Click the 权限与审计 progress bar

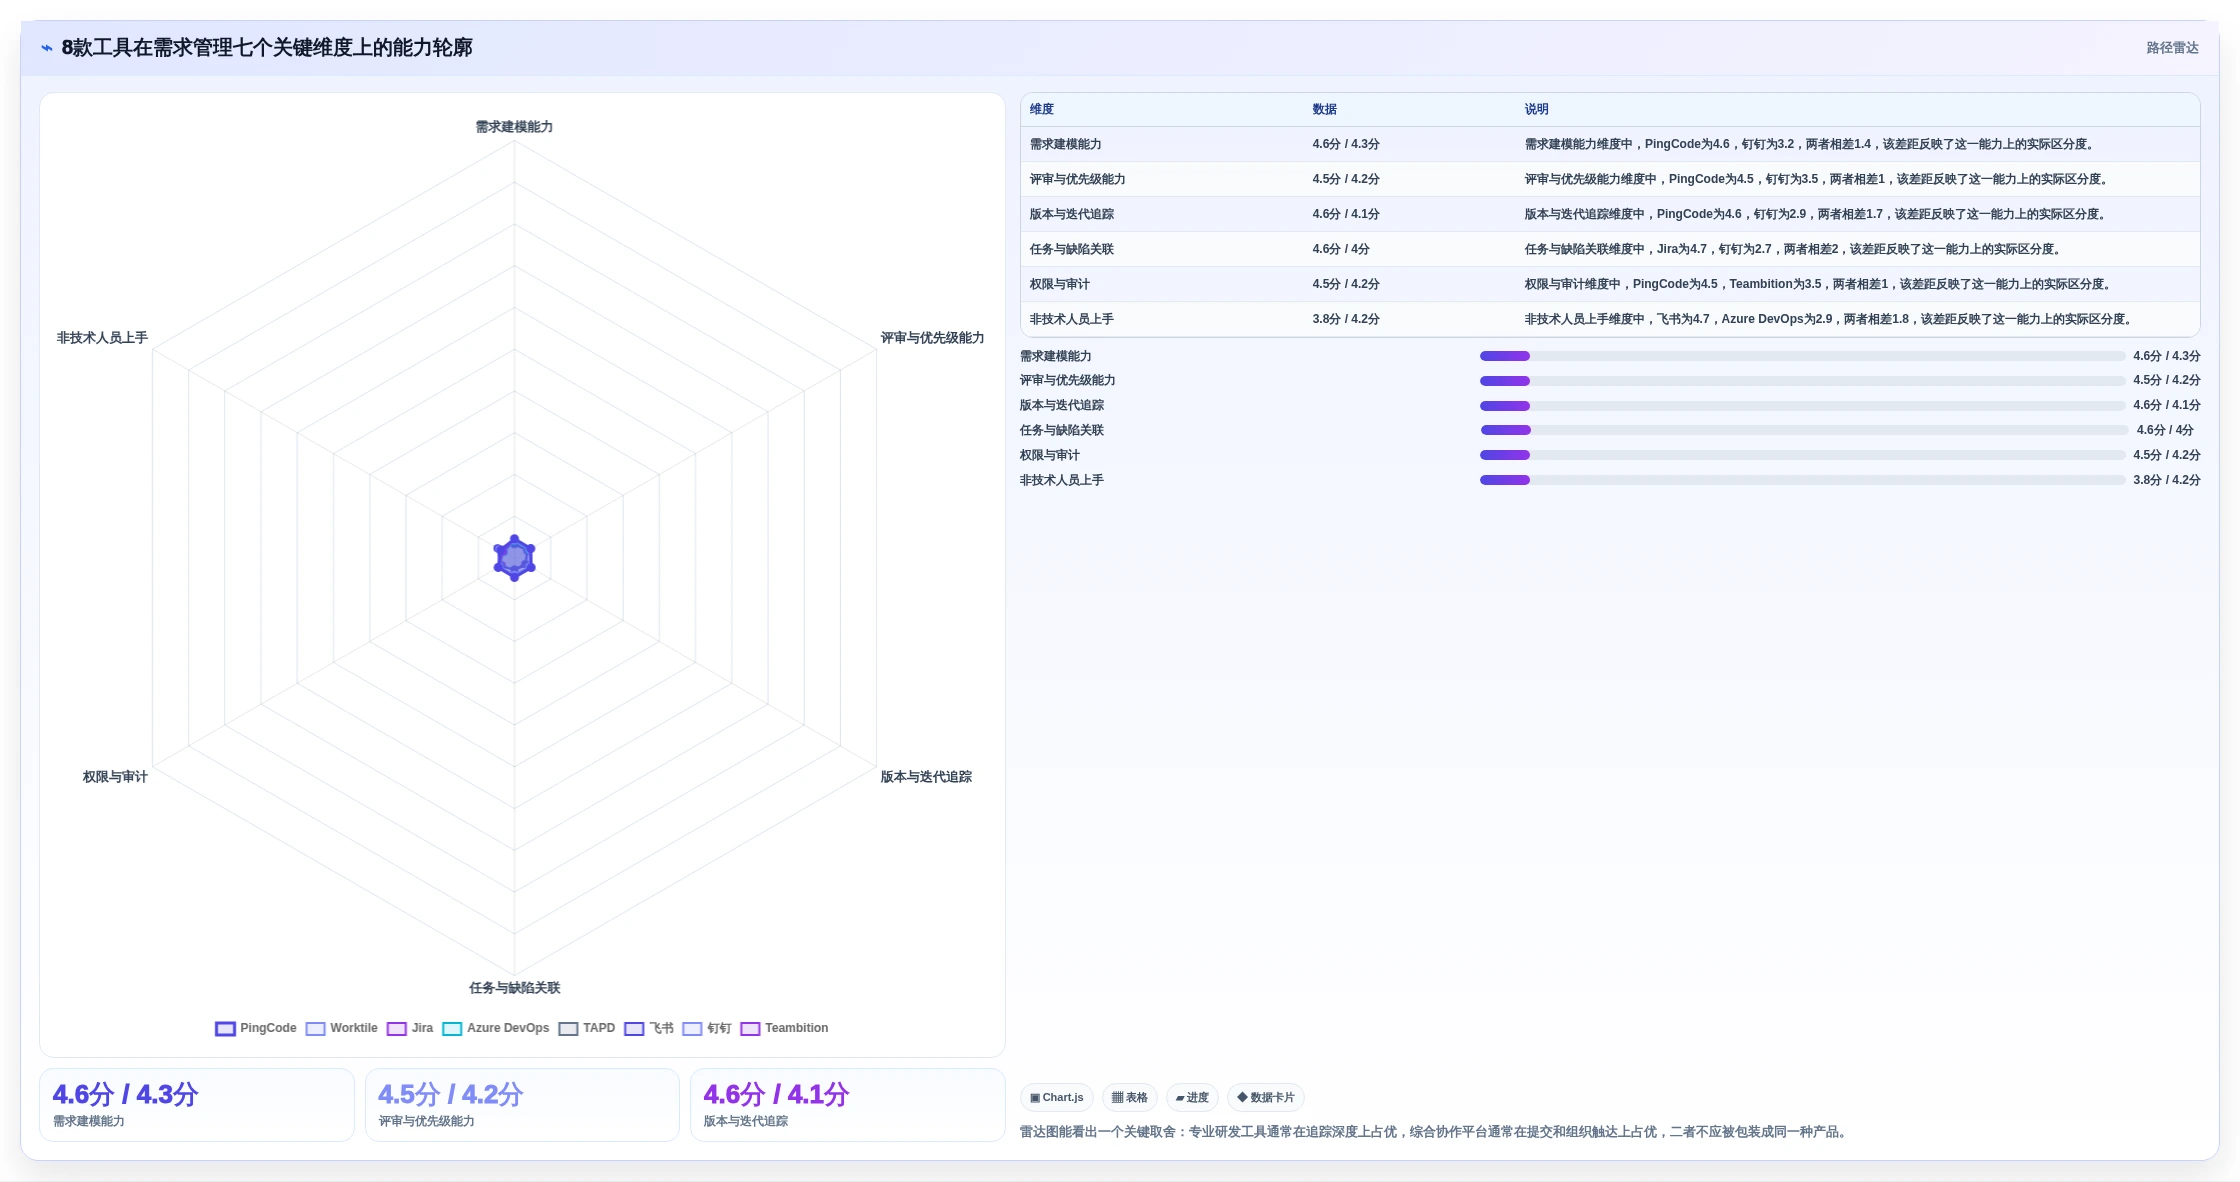[1802, 455]
